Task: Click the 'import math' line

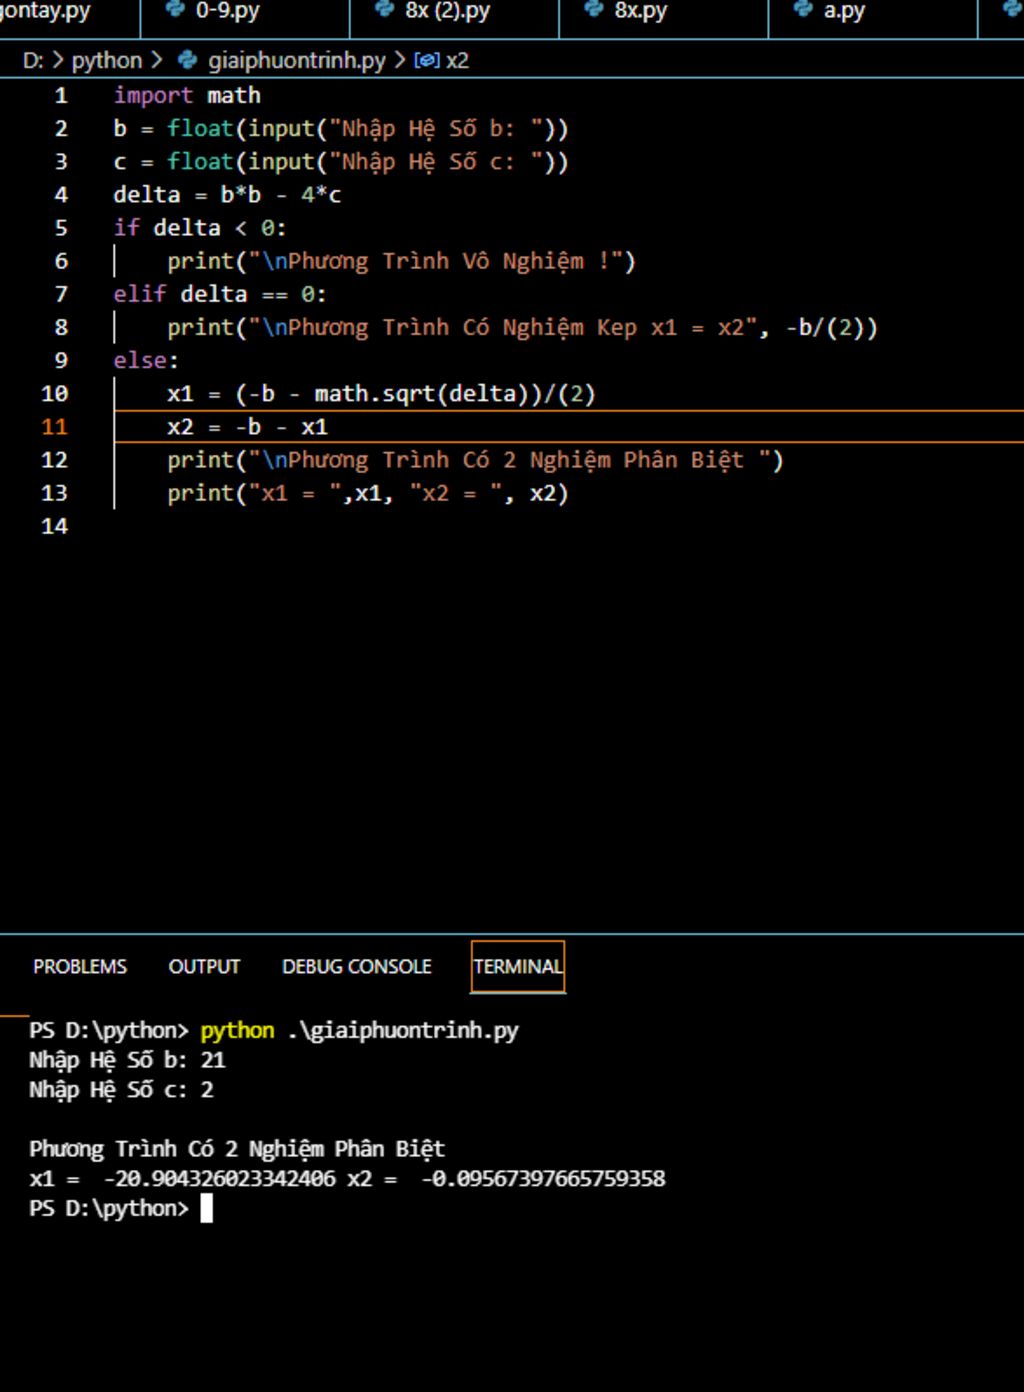Action: click(187, 96)
